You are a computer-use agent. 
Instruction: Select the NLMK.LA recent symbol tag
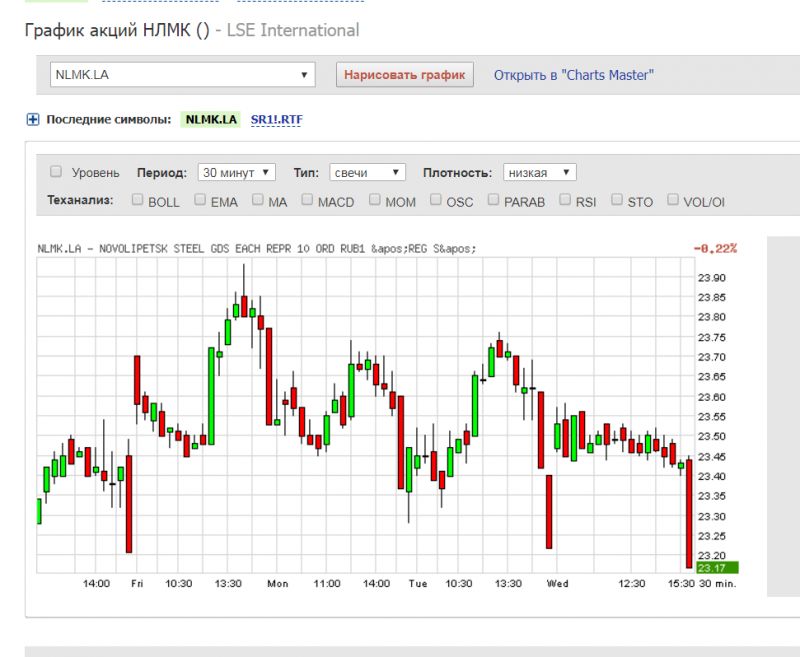210,120
